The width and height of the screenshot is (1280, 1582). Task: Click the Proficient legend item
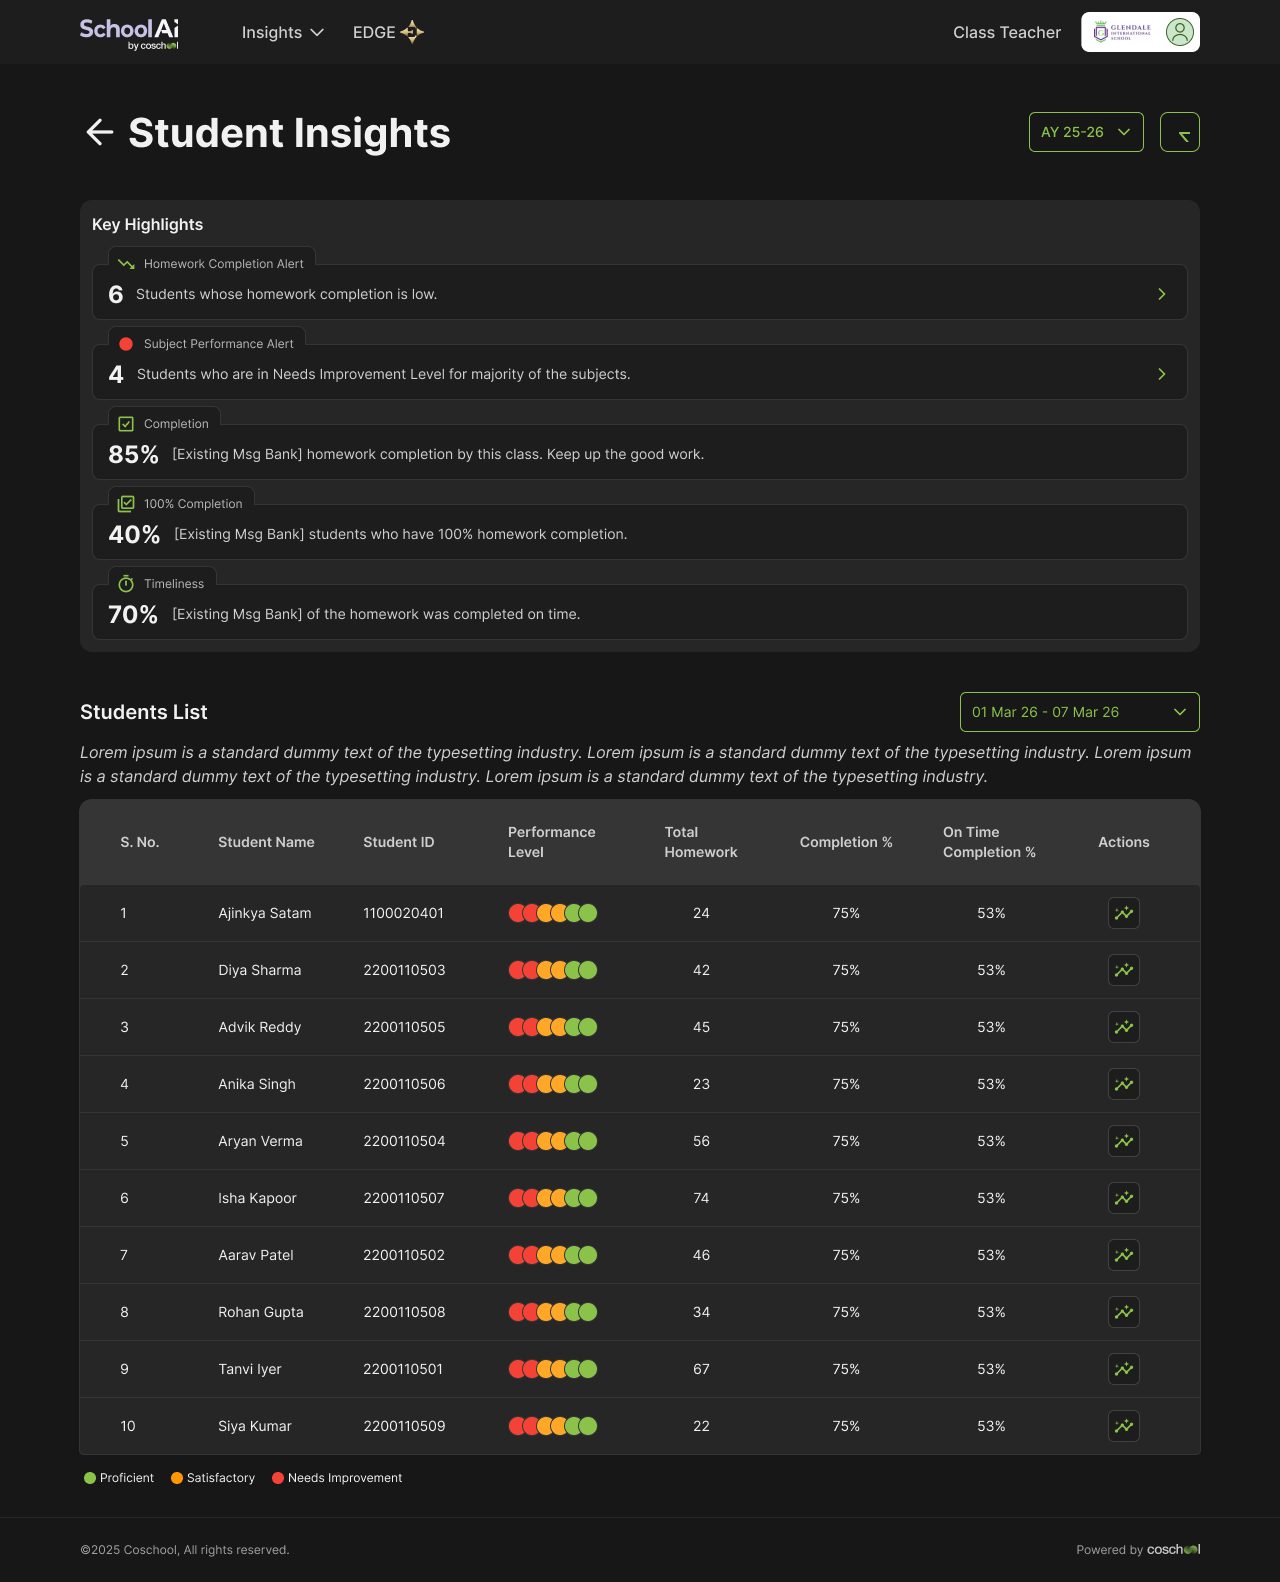[119, 1478]
